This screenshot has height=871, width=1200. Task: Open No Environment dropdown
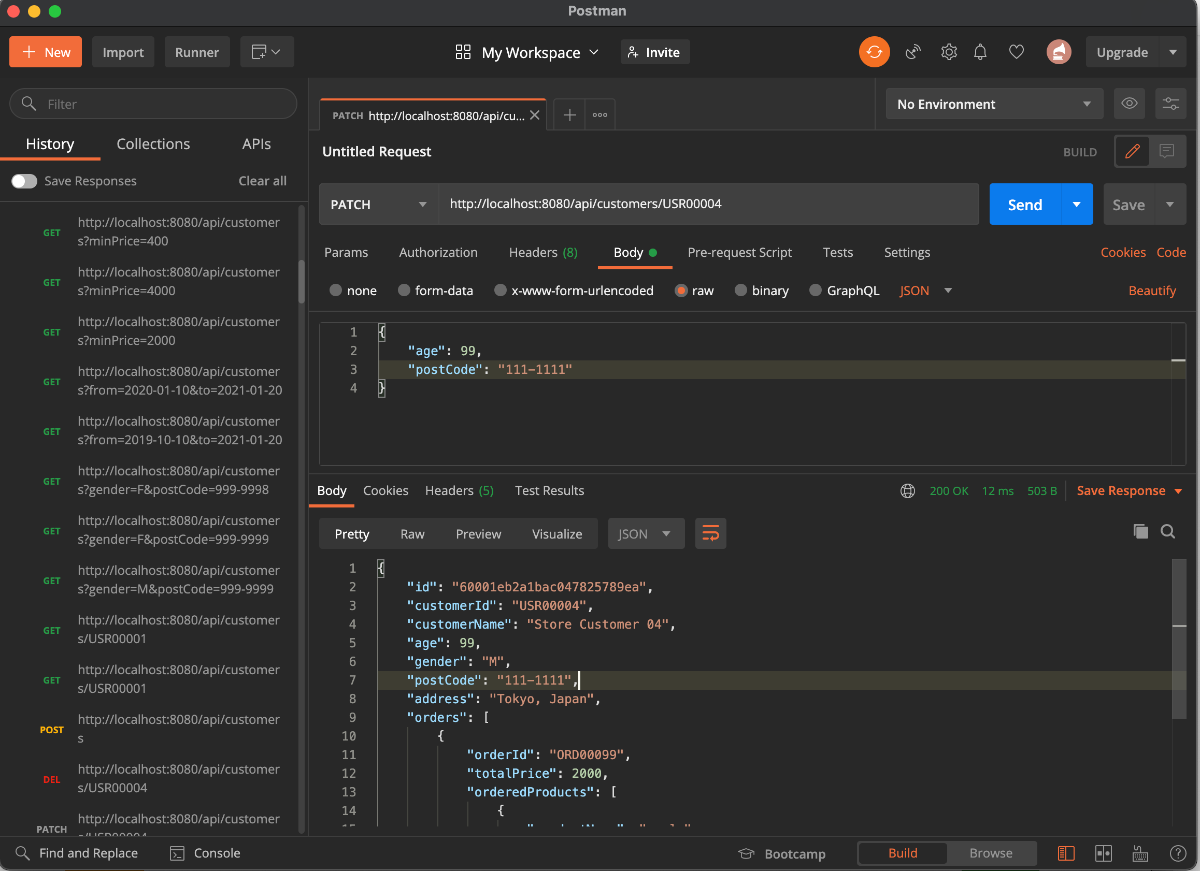coord(994,104)
